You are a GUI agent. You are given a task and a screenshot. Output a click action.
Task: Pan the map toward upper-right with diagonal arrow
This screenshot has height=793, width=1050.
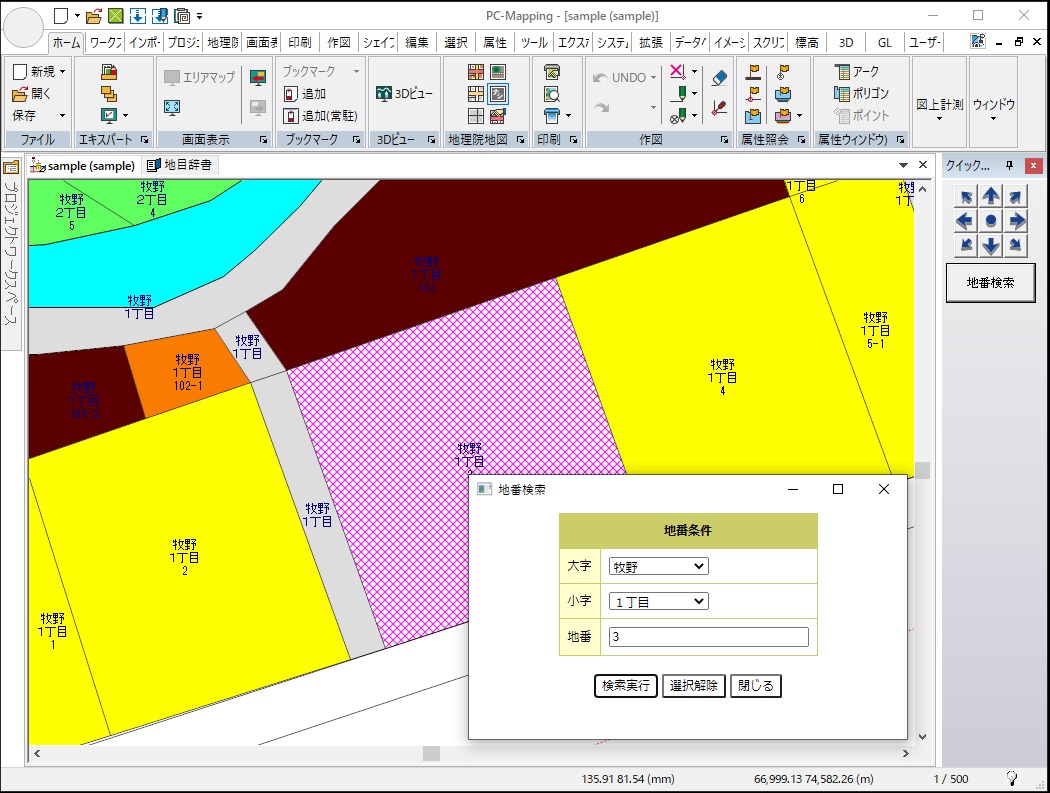pos(1017,196)
